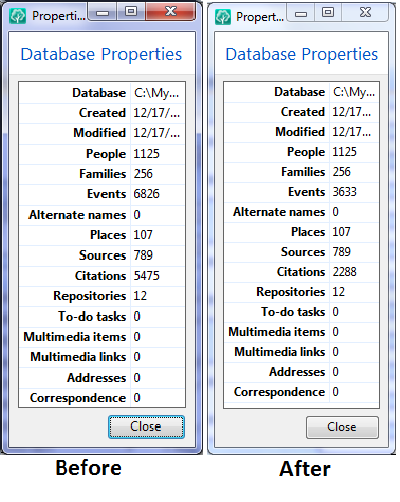Maximize the After Properties window
The height and width of the screenshot is (502, 400).
tap(328, 13)
